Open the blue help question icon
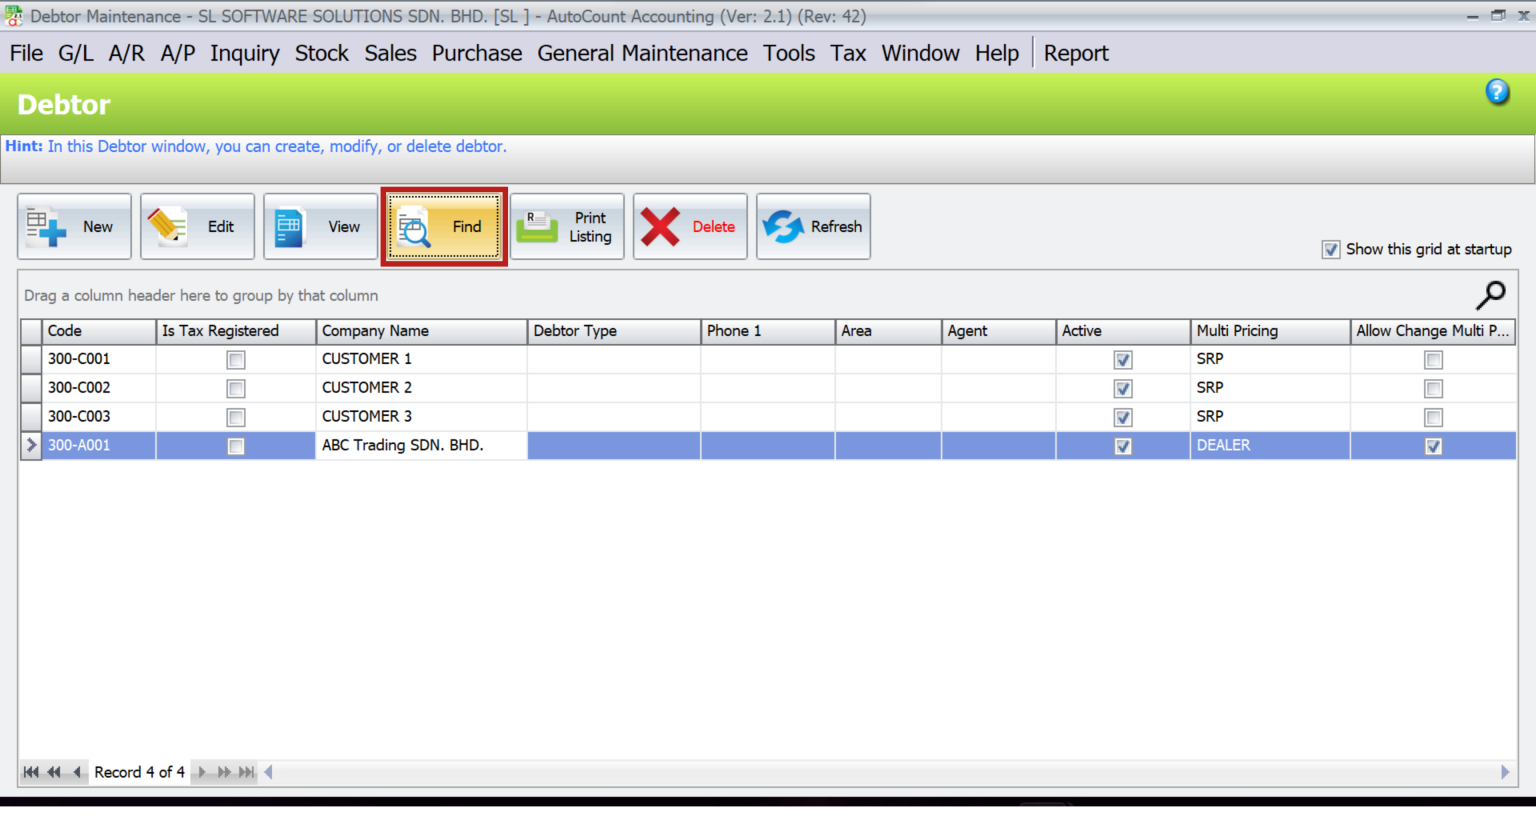 1497,92
